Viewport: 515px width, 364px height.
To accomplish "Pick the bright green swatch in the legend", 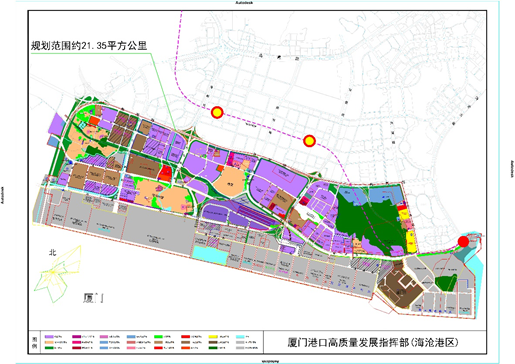I will [159, 337].
